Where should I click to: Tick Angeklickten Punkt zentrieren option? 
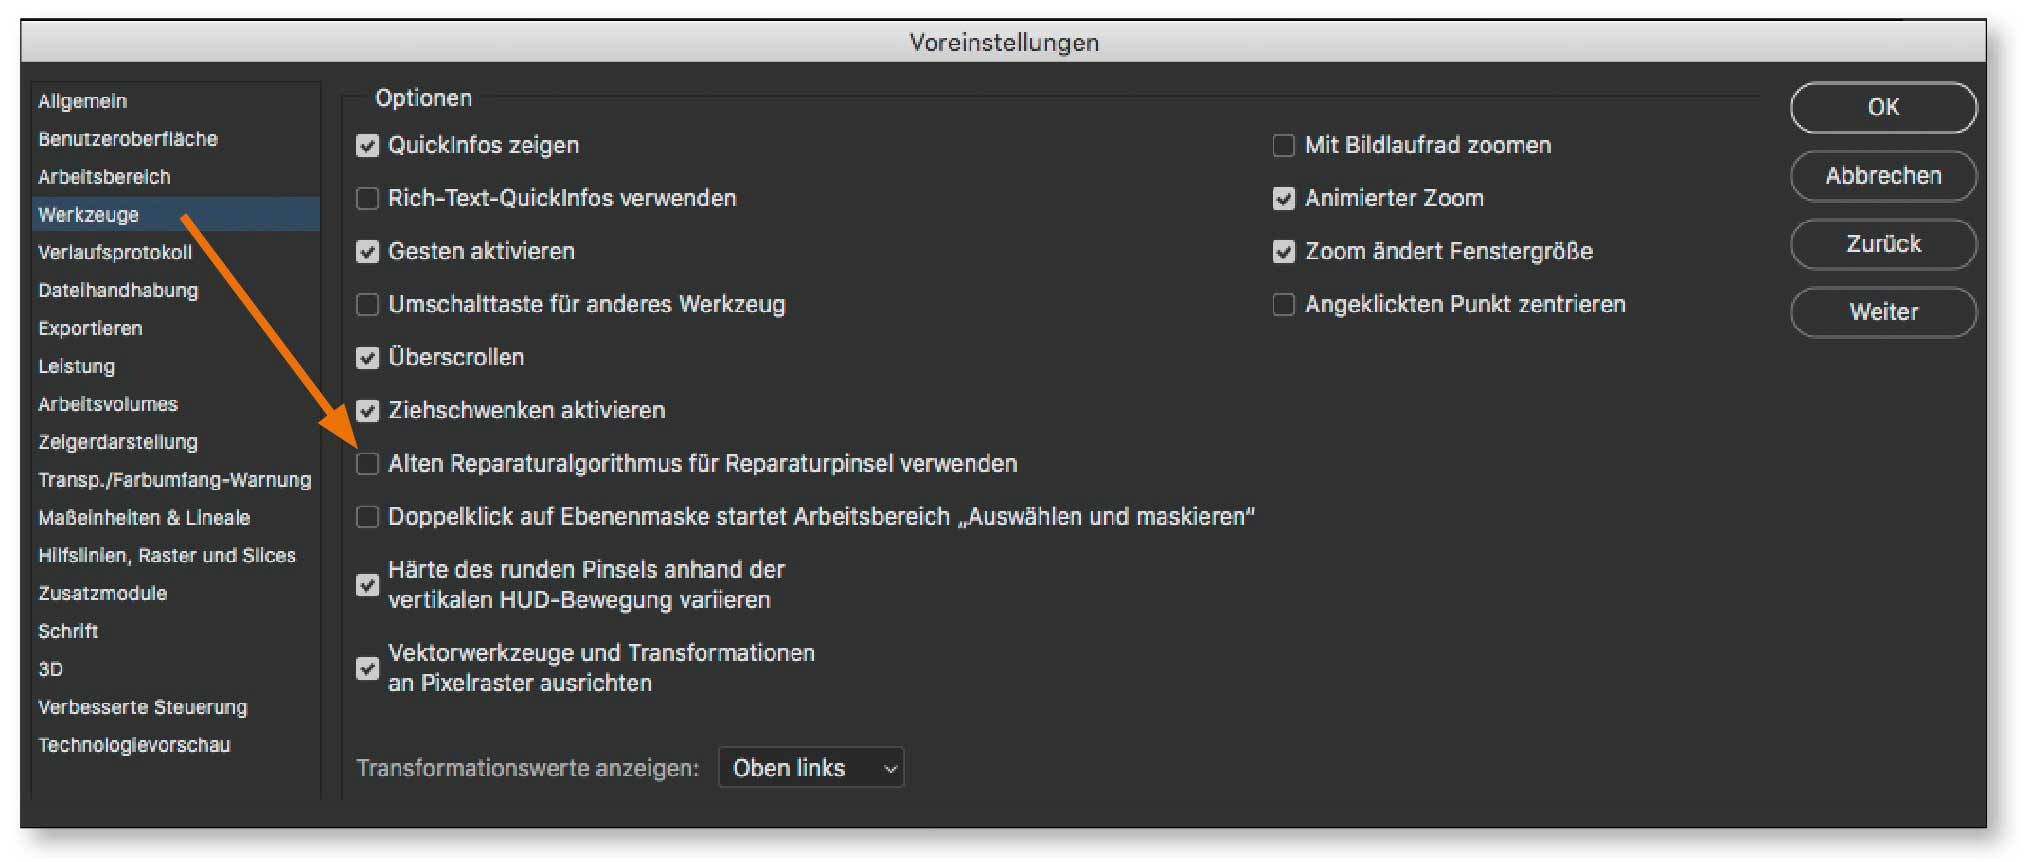(1283, 305)
